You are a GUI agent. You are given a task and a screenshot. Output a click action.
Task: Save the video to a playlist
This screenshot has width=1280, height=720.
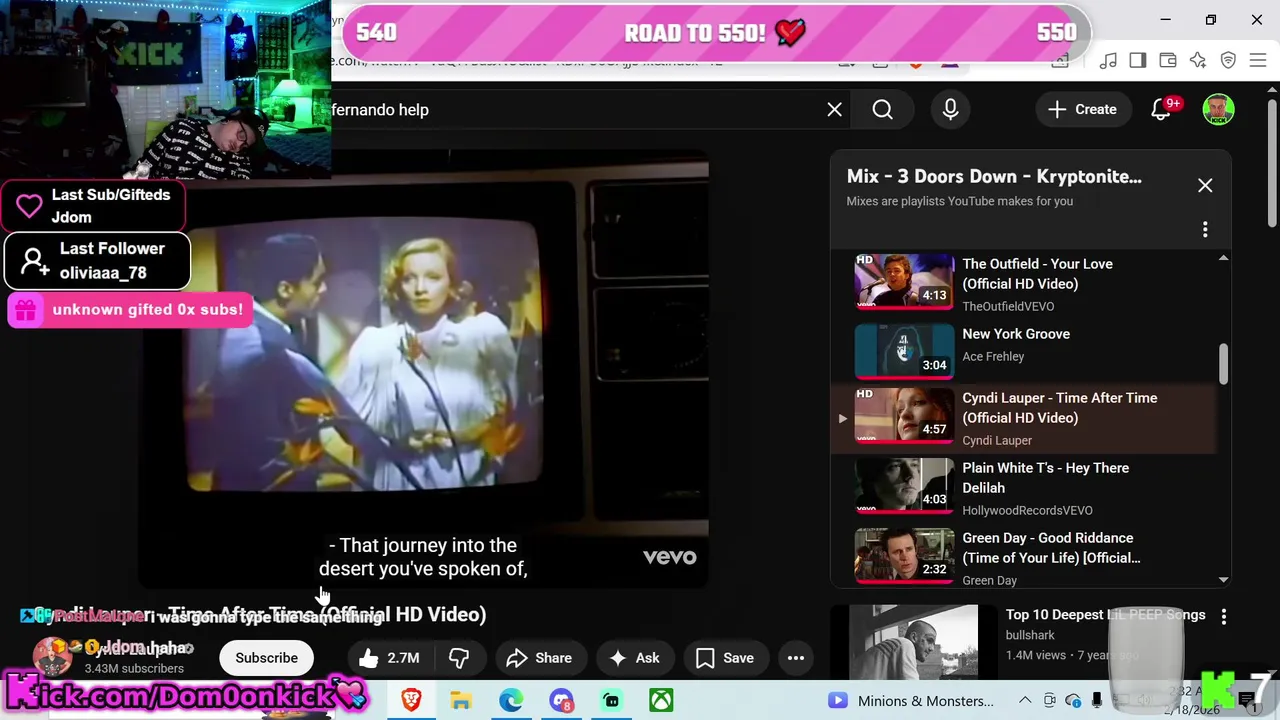click(725, 658)
